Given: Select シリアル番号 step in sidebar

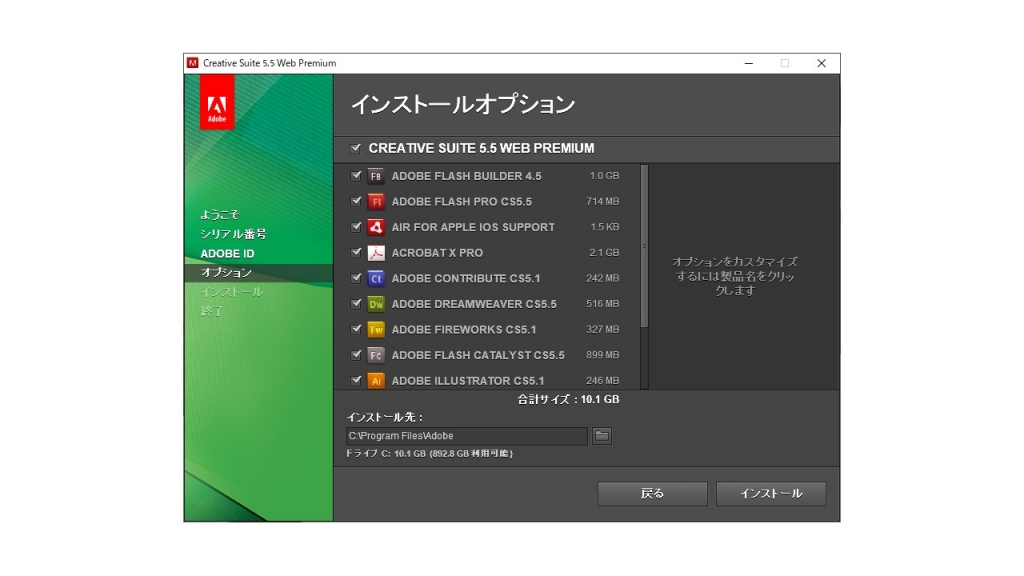Looking at the screenshot, I should pos(233,234).
